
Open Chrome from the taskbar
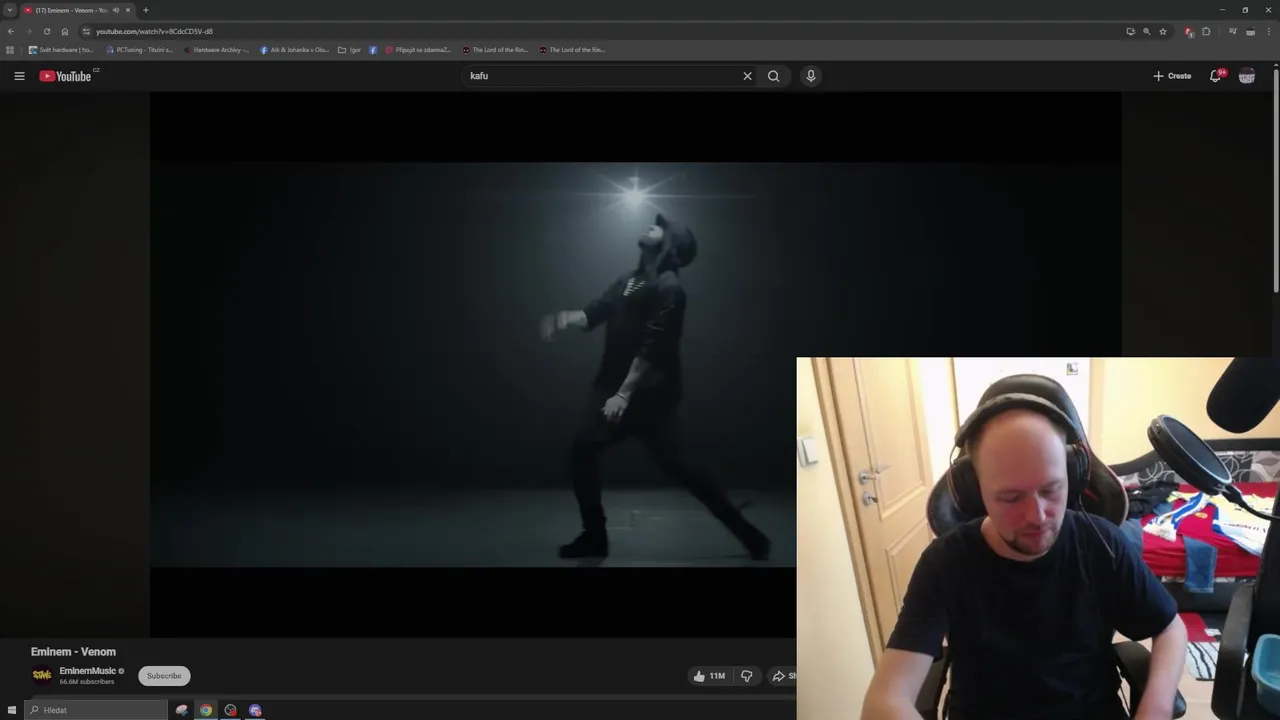point(206,710)
